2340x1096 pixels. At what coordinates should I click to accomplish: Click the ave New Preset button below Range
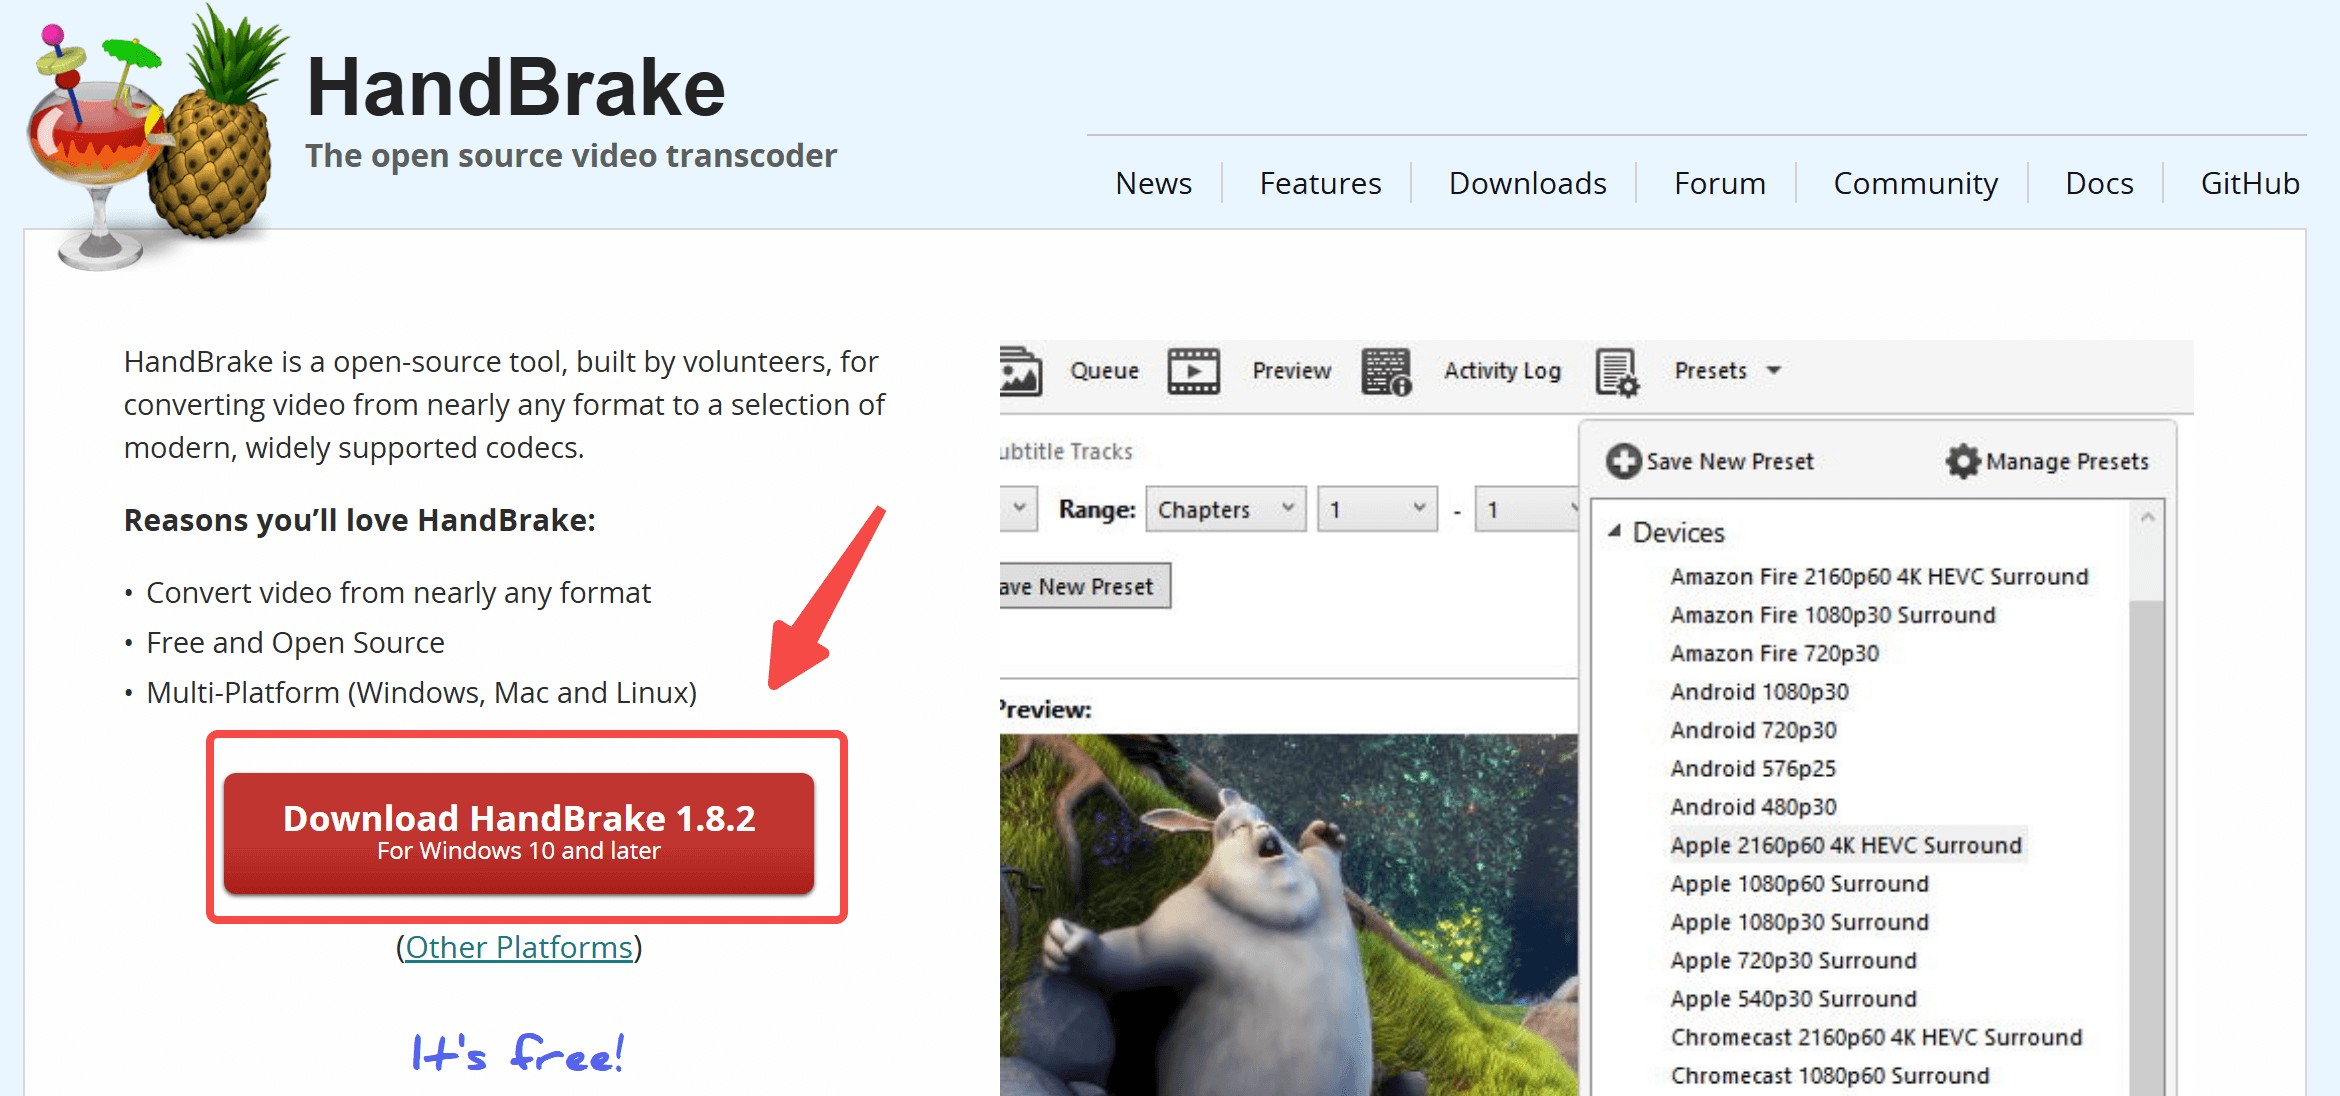pos(1084,586)
